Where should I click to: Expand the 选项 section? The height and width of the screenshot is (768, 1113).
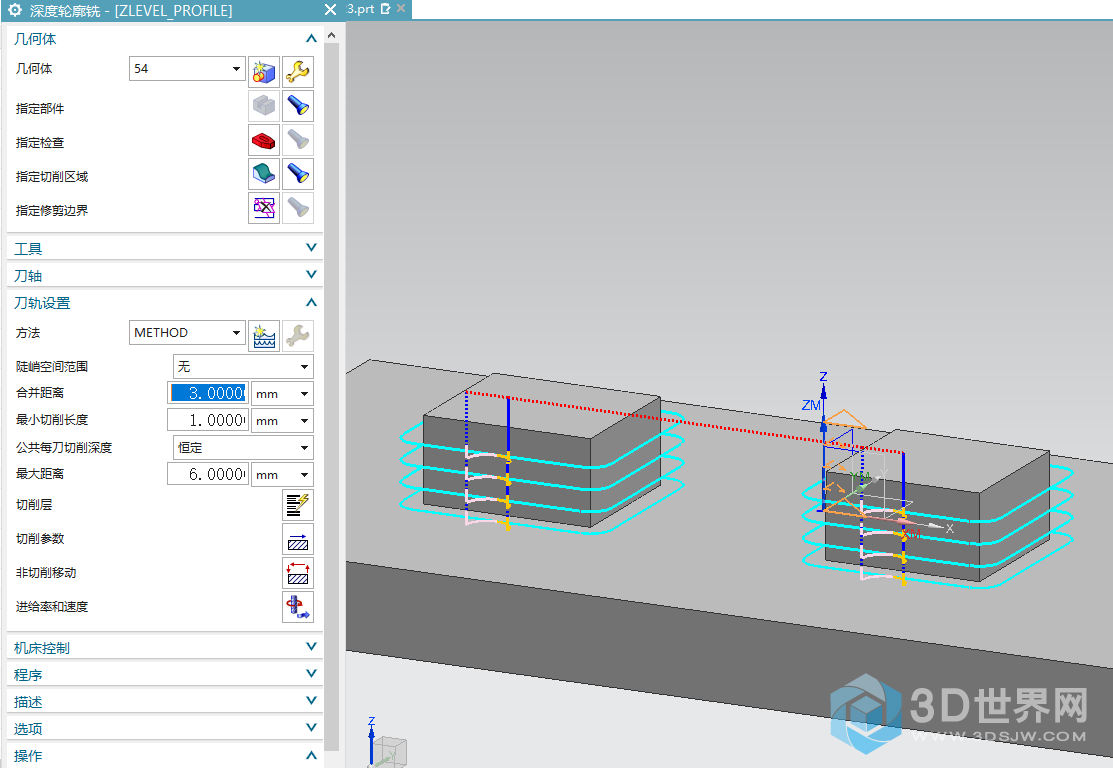tap(165, 728)
